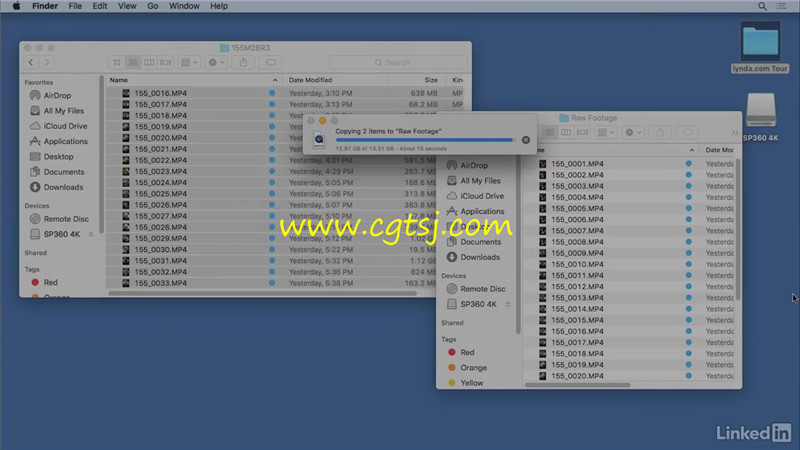Switch 155M28R3 window to cover flow view
The image size is (800, 450).
point(165,62)
